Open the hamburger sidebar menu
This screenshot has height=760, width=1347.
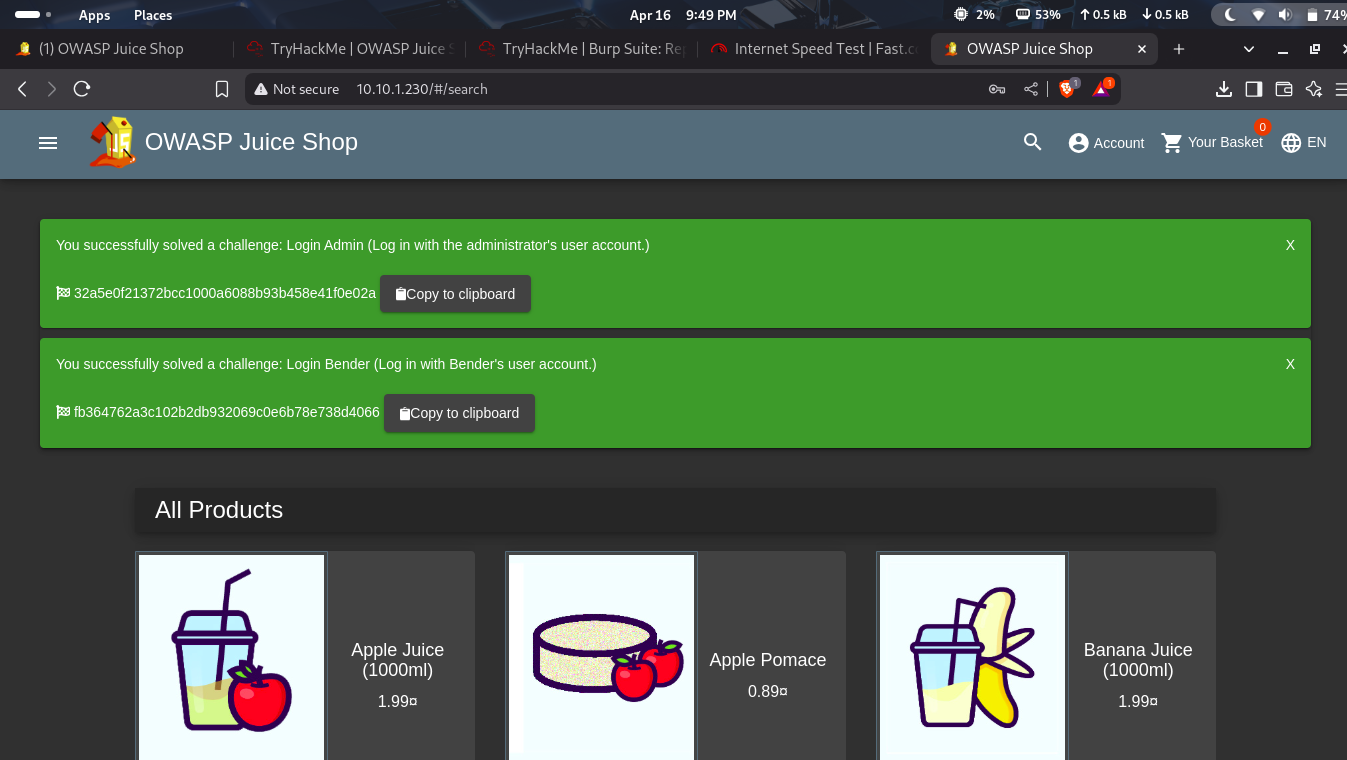pyautogui.click(x=47, y=143)
